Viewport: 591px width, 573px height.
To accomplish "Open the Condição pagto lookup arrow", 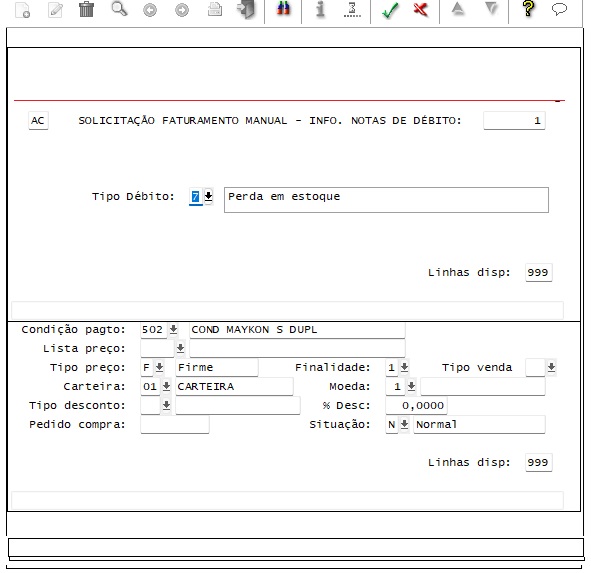I will tap(173, 329).
